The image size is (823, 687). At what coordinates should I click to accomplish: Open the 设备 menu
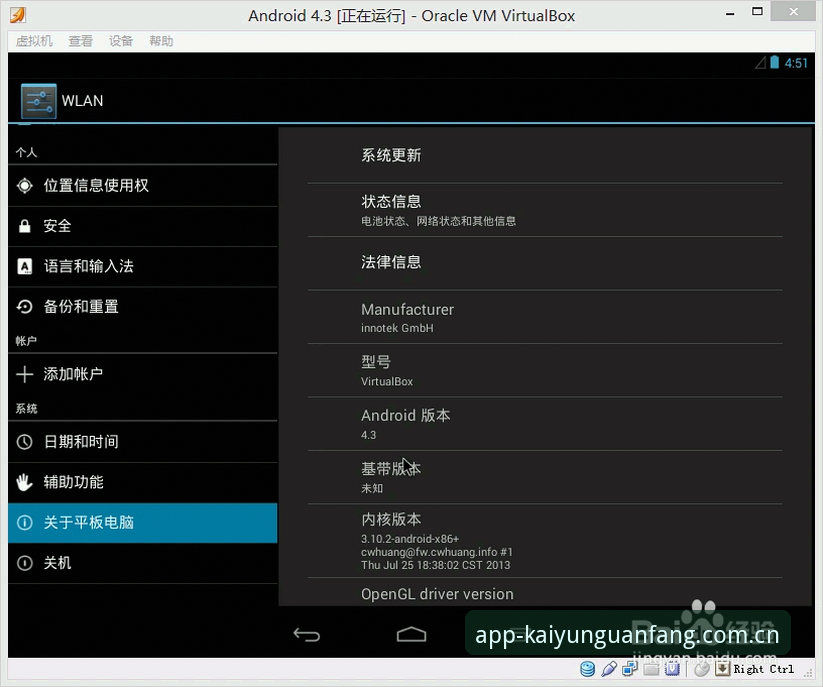click(121, 41)
